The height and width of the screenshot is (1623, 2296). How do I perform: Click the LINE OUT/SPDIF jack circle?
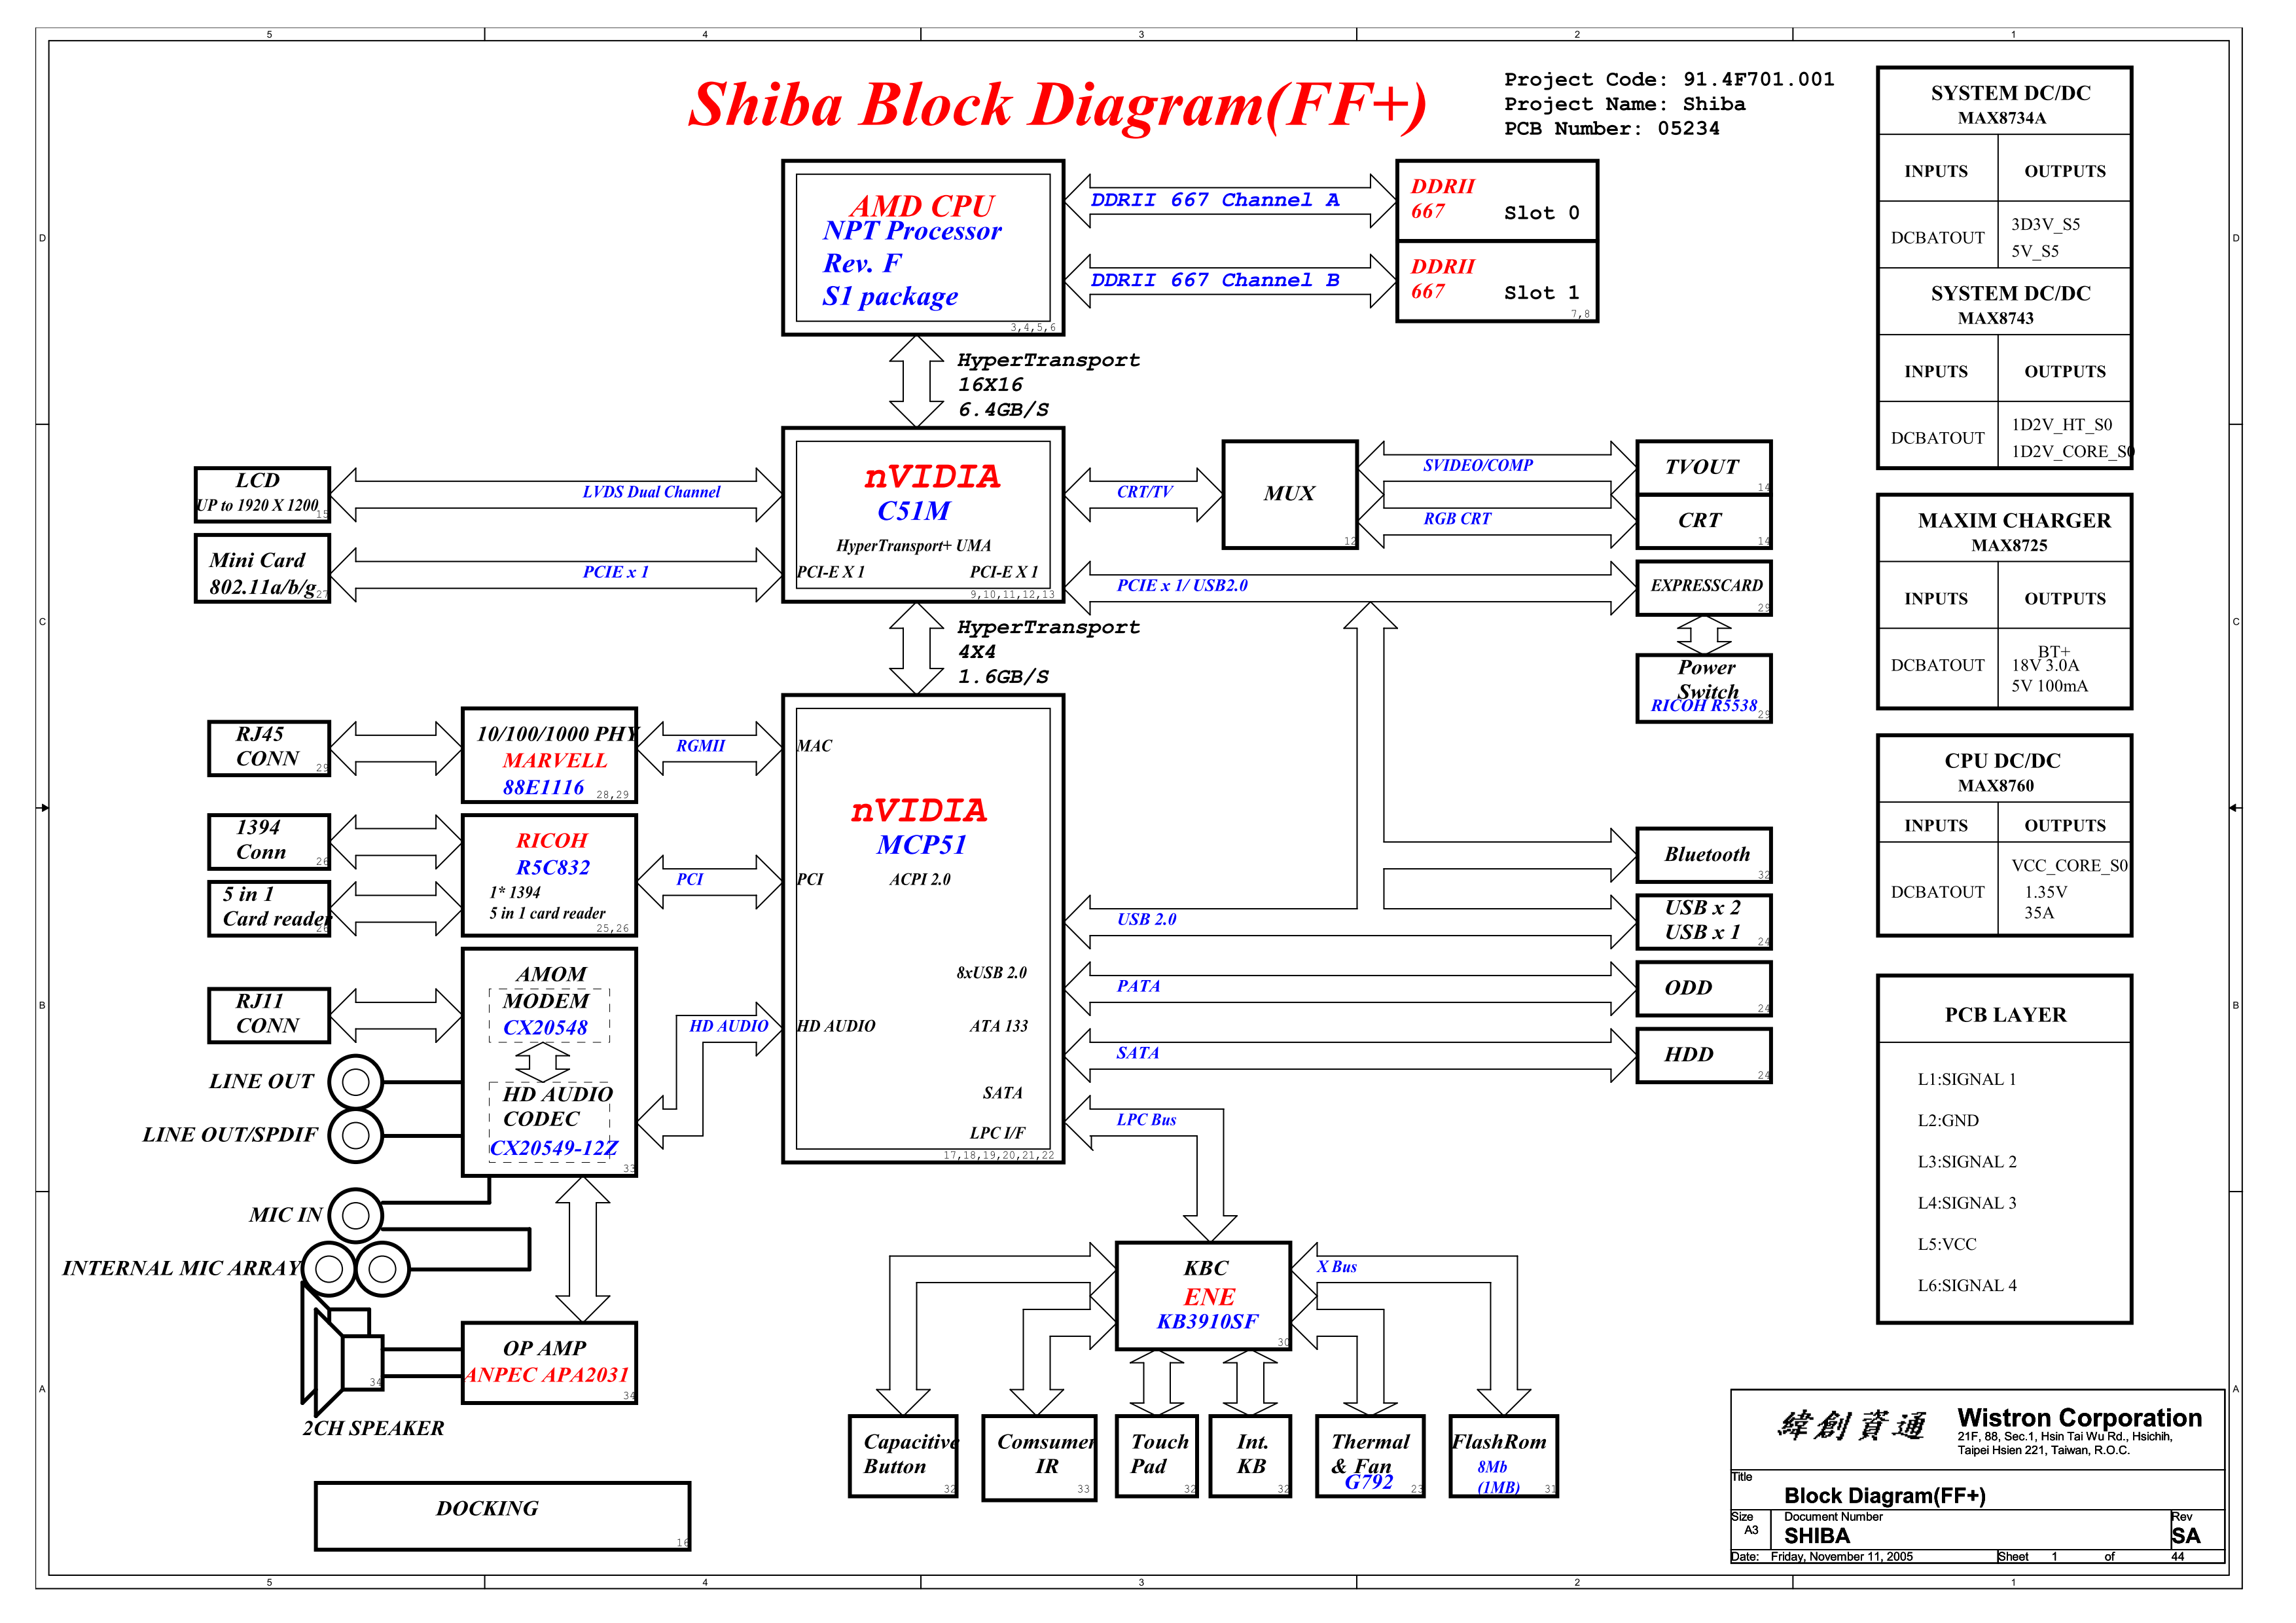(x=355, y=1135)
